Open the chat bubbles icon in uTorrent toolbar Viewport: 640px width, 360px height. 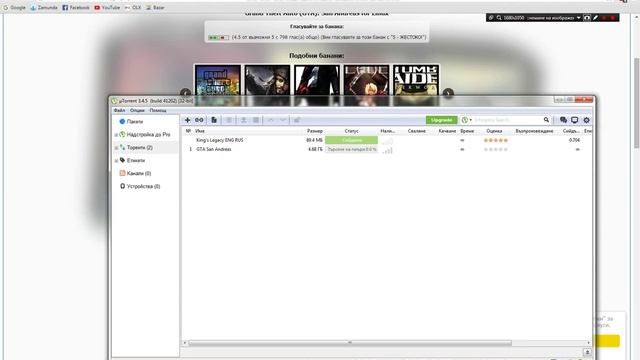(563, 120)
